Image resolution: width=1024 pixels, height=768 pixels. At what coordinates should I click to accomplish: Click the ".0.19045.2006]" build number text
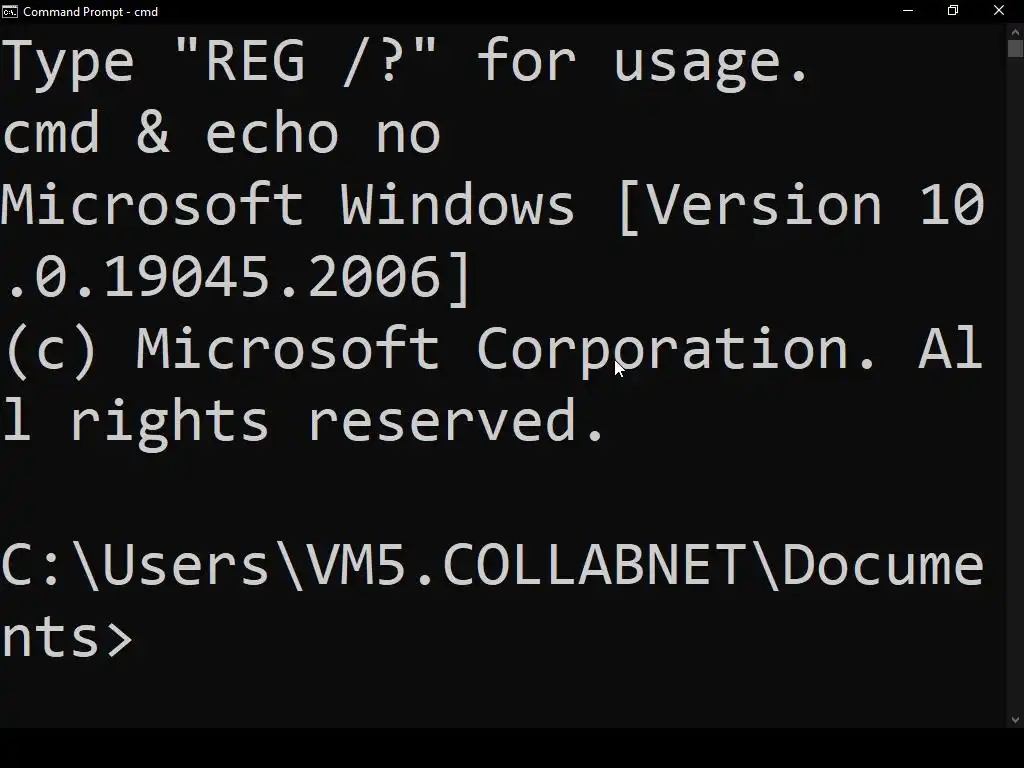238,278
